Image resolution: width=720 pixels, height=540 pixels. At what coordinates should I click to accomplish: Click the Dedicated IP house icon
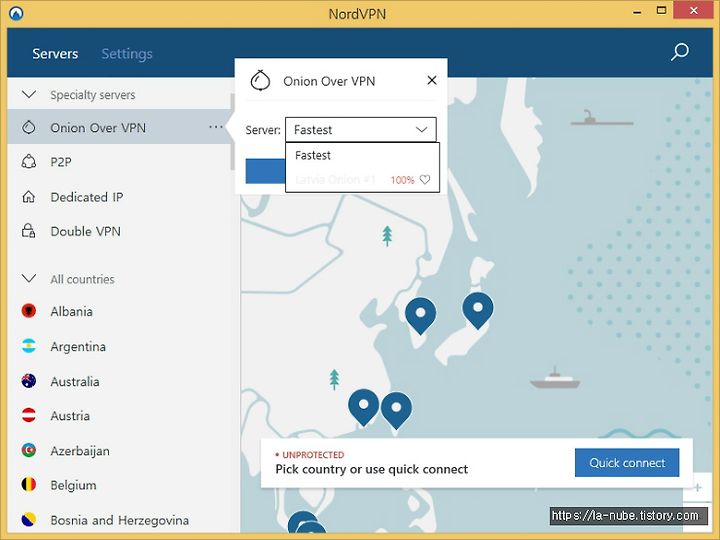click(28, 197)
